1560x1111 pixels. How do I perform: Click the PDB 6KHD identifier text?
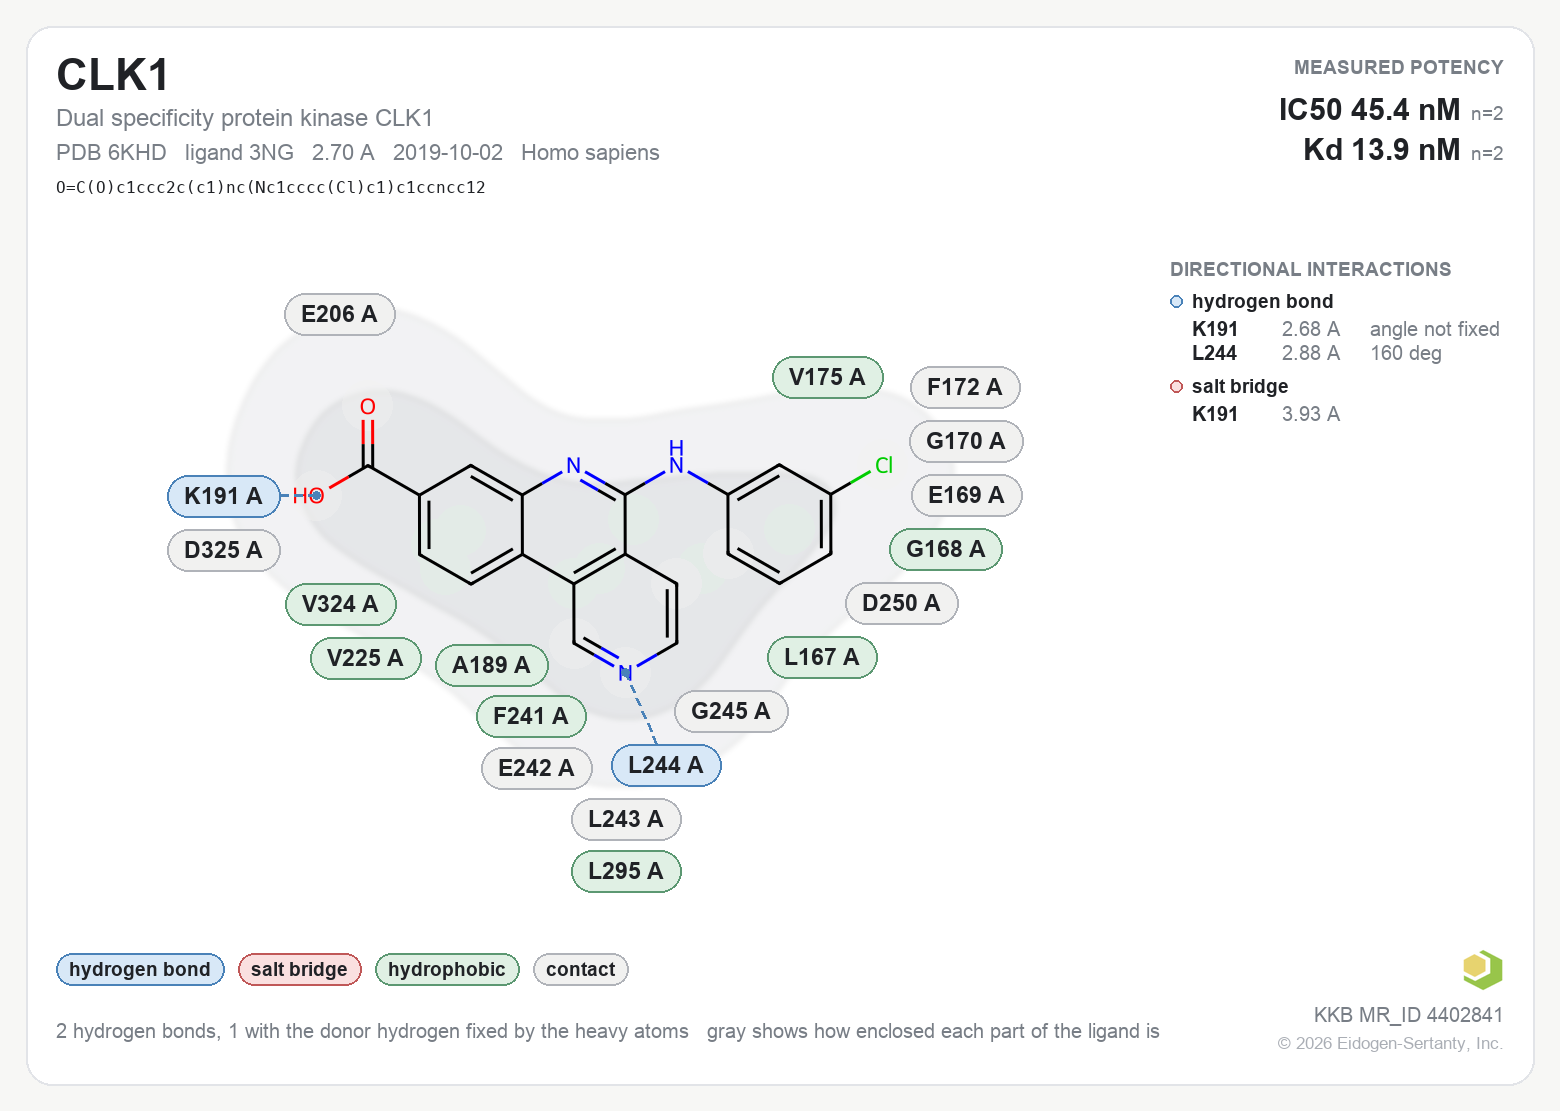(x=111, y=152)
